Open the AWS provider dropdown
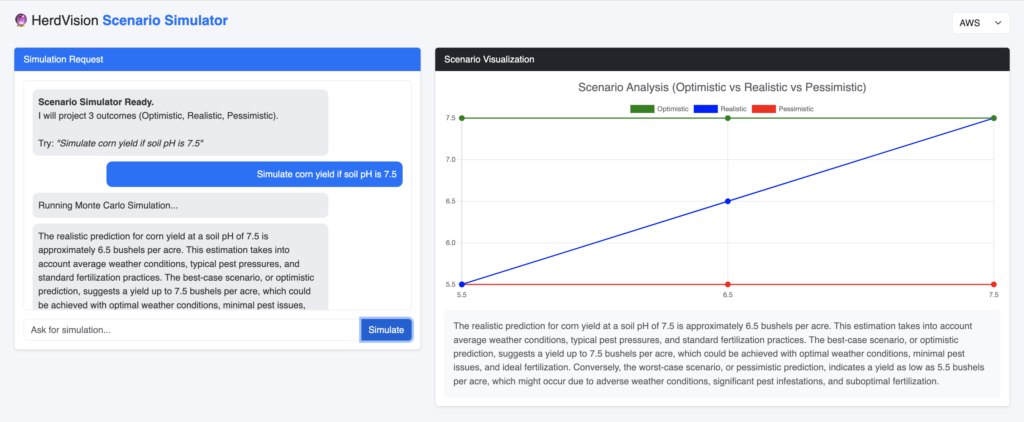 pos(981,23)
